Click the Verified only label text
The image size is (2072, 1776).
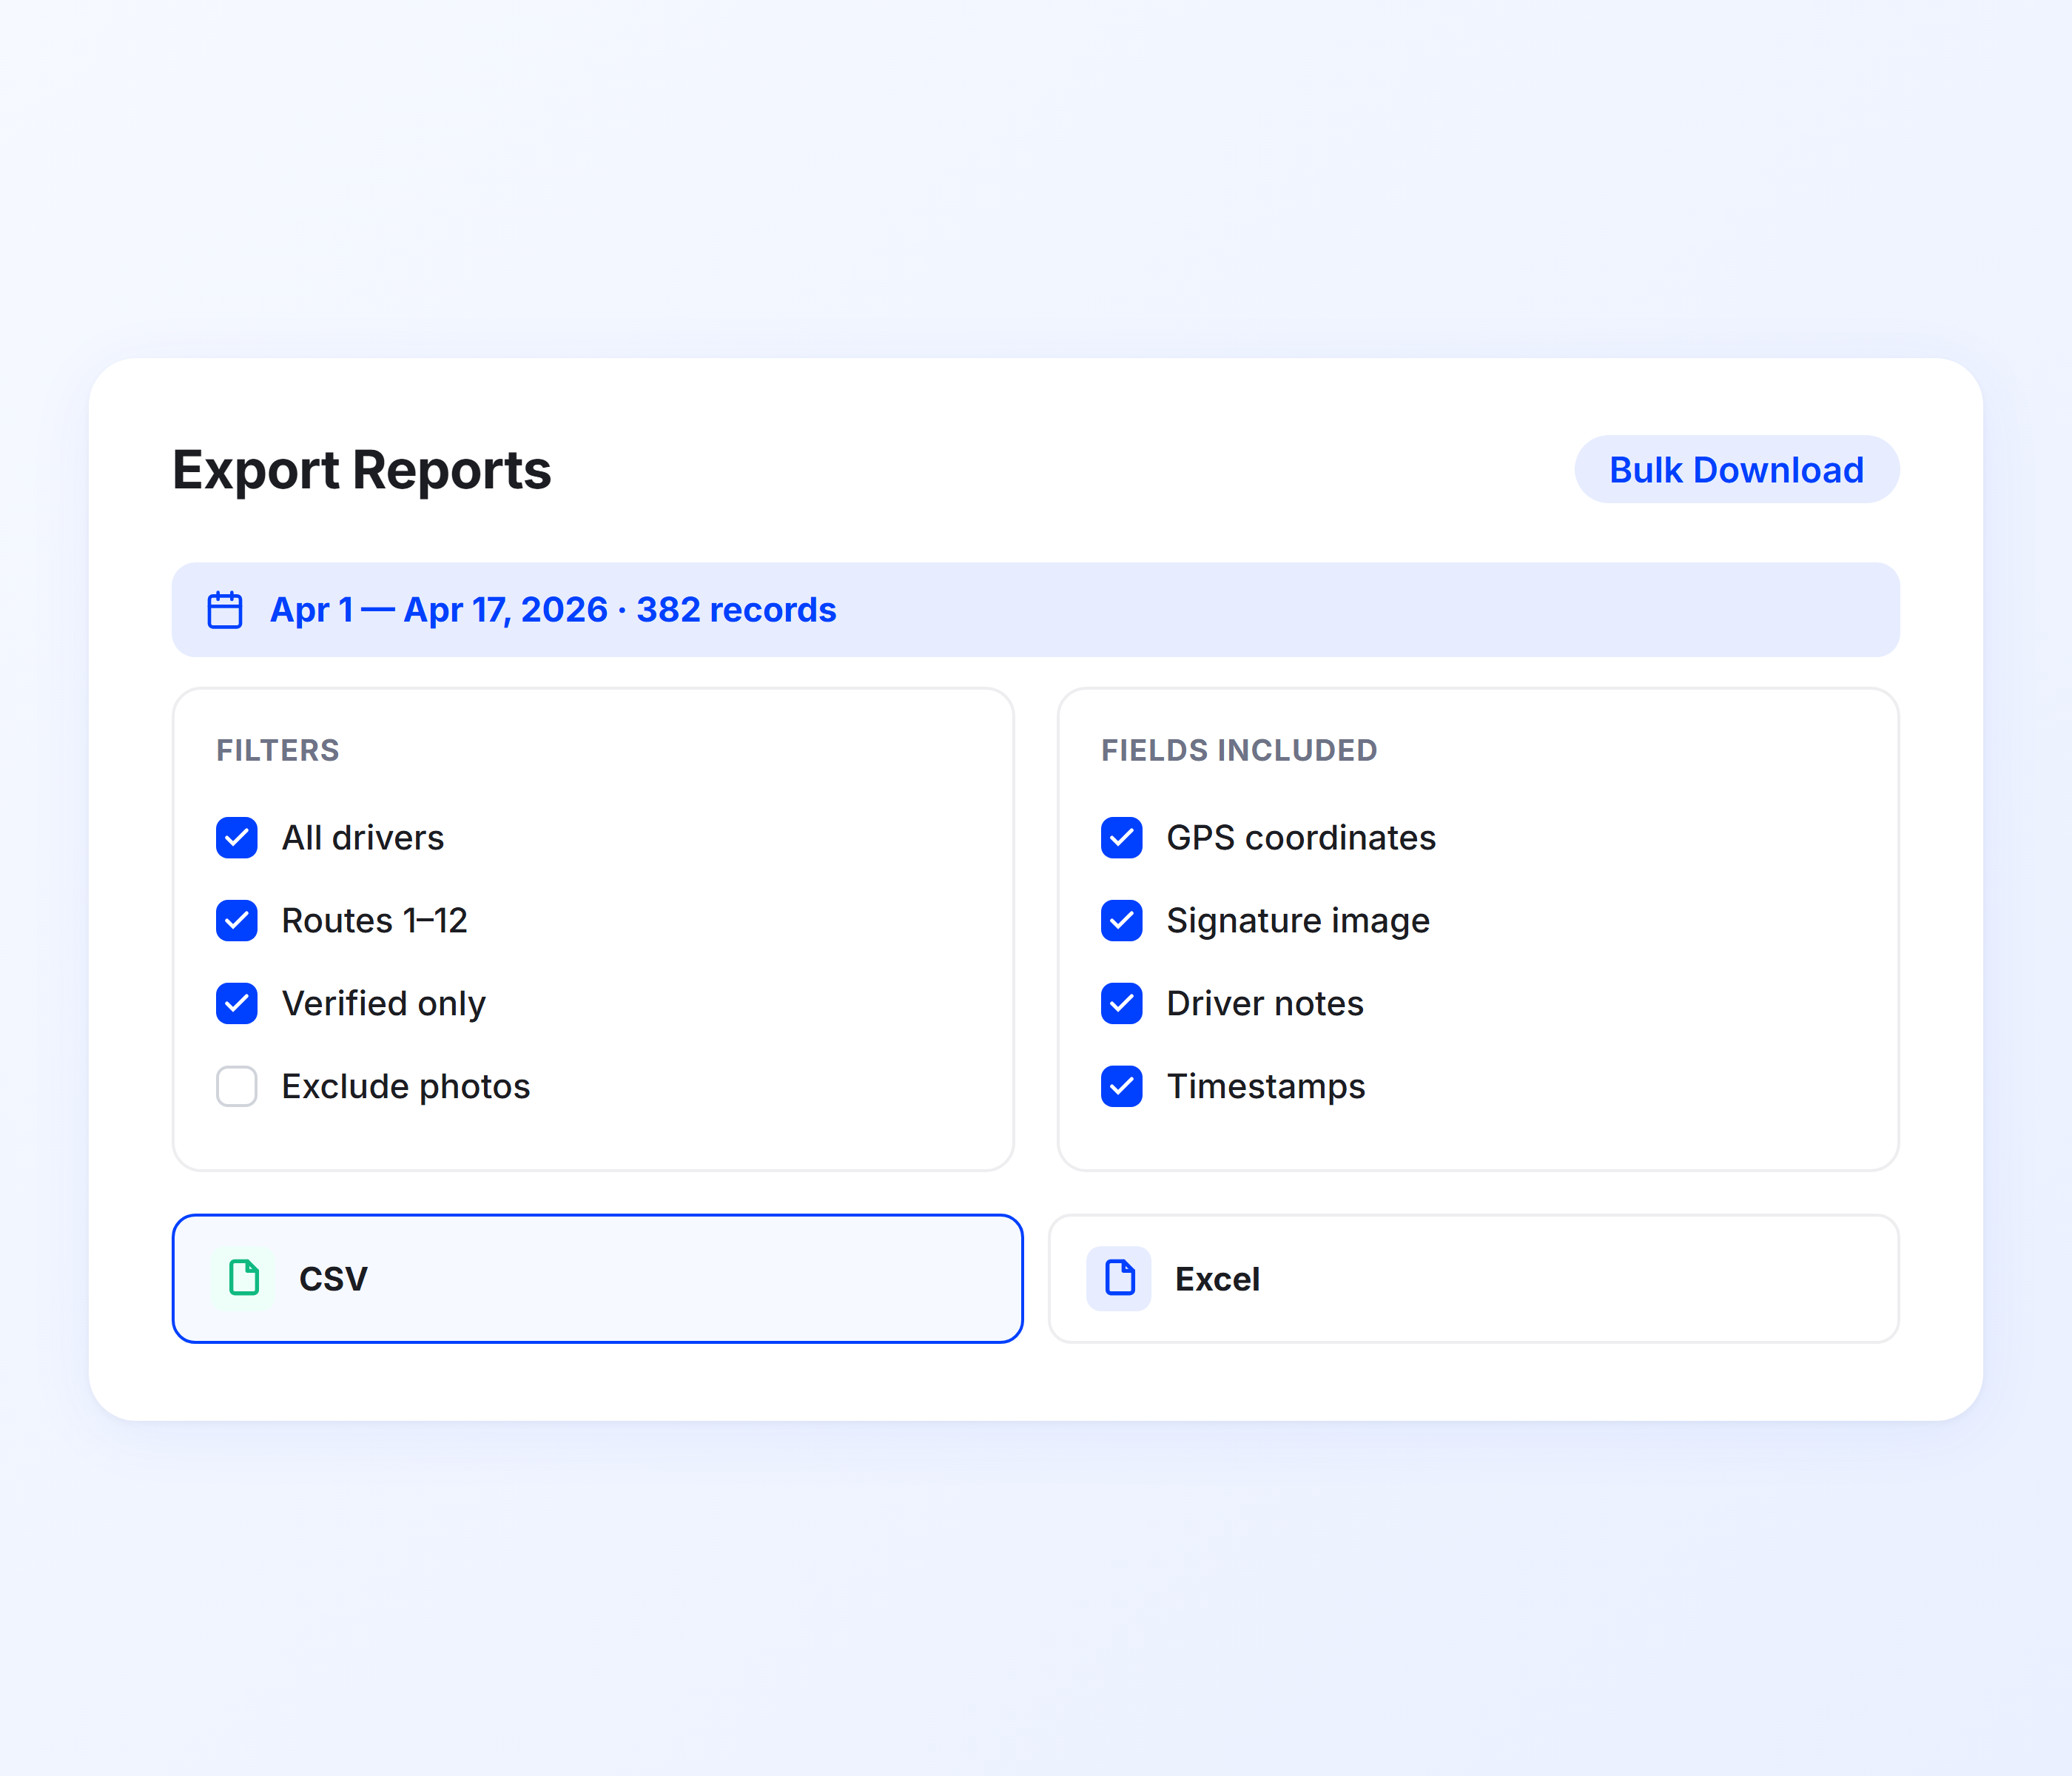tap(384, 1004)
